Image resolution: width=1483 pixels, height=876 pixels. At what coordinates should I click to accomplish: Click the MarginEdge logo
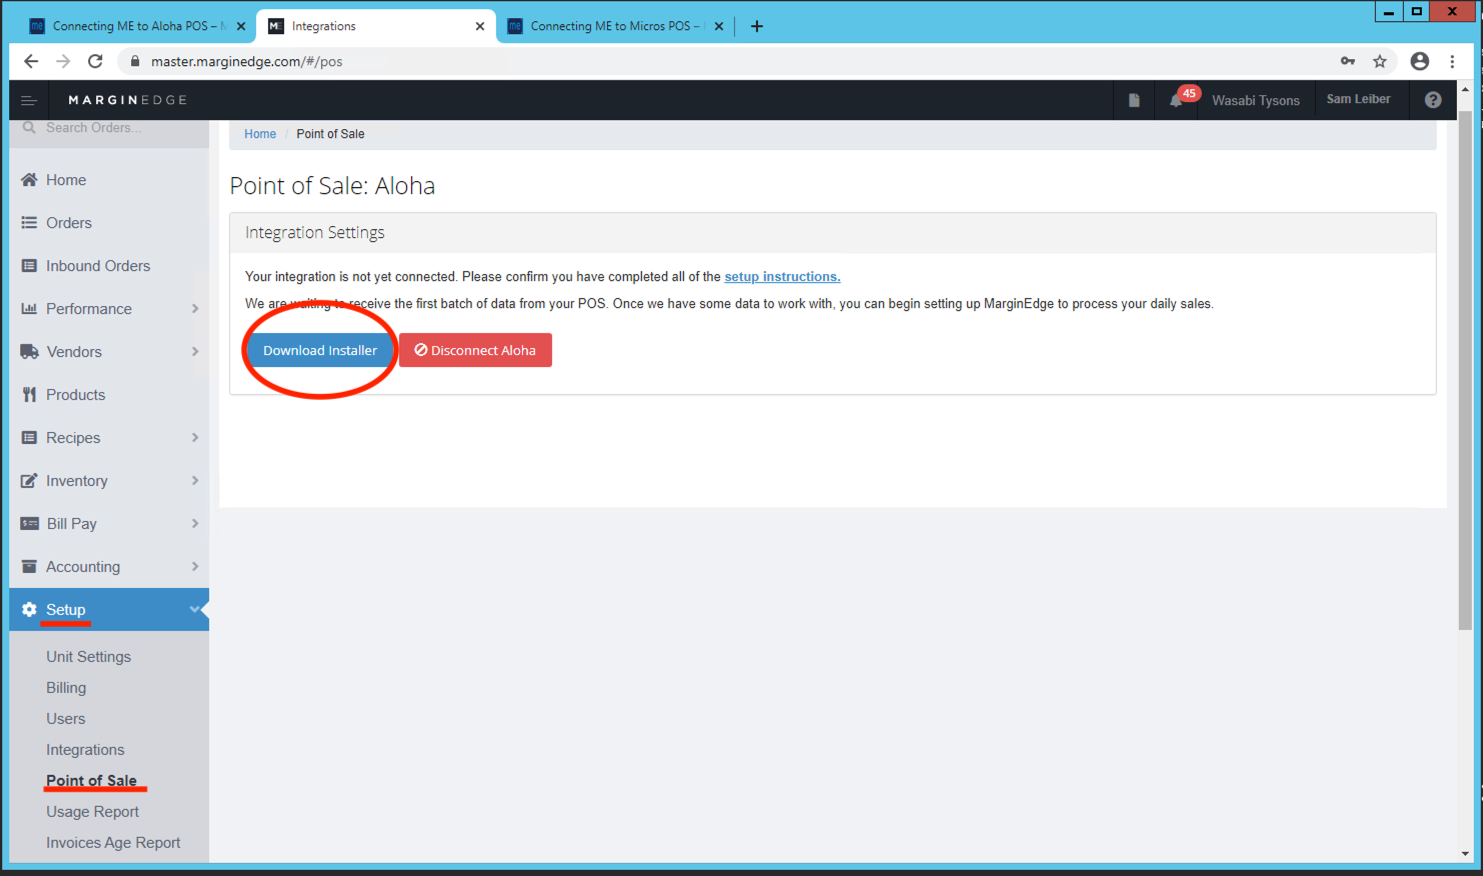(x=127, y=100)
